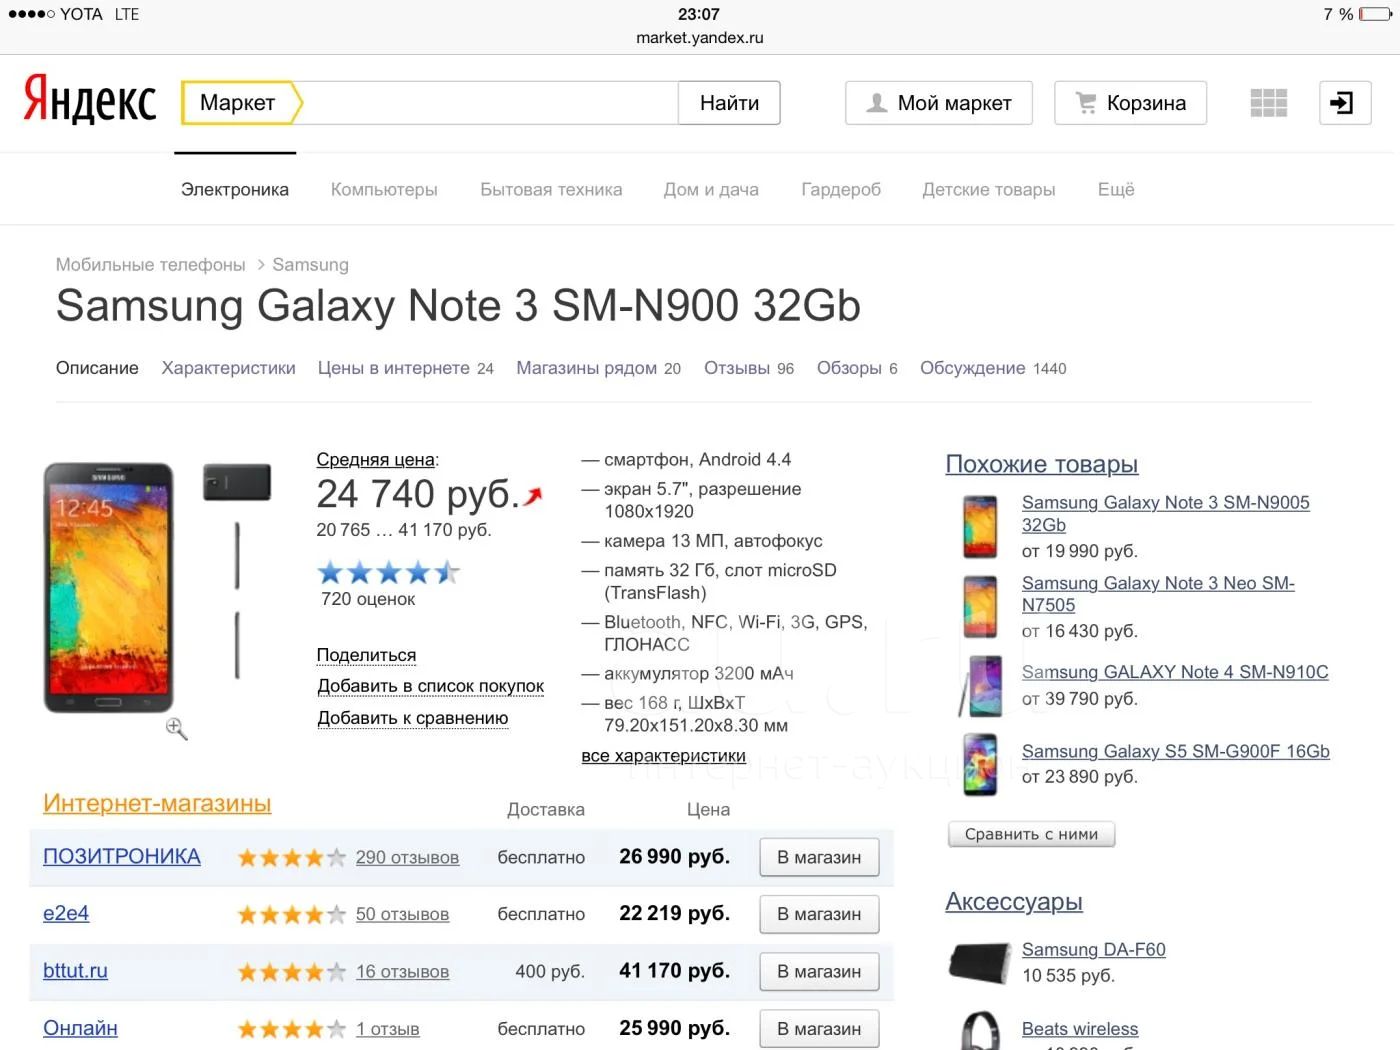Click the magnifier zoom icon under the phone image
Image resolution: width=1400 pixels, height=1050 pixels.
(177, 729)
